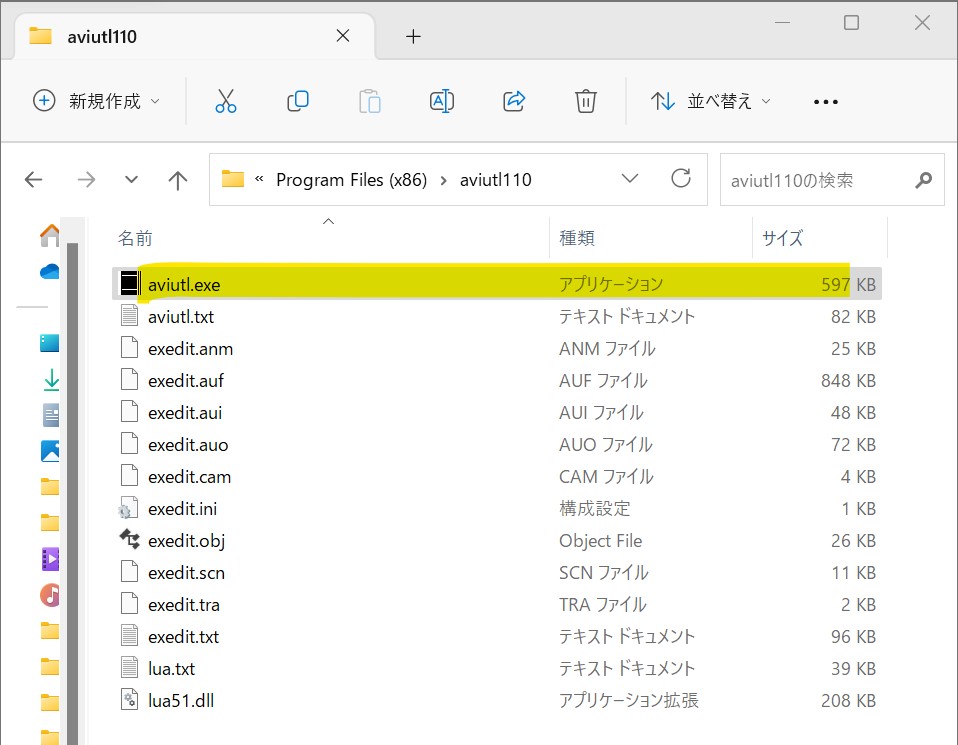The width and height of the screenshot is (958, 745).
Task: Click the Cut scissors icon
Action: pyautogui.click(x=225, y=101)
